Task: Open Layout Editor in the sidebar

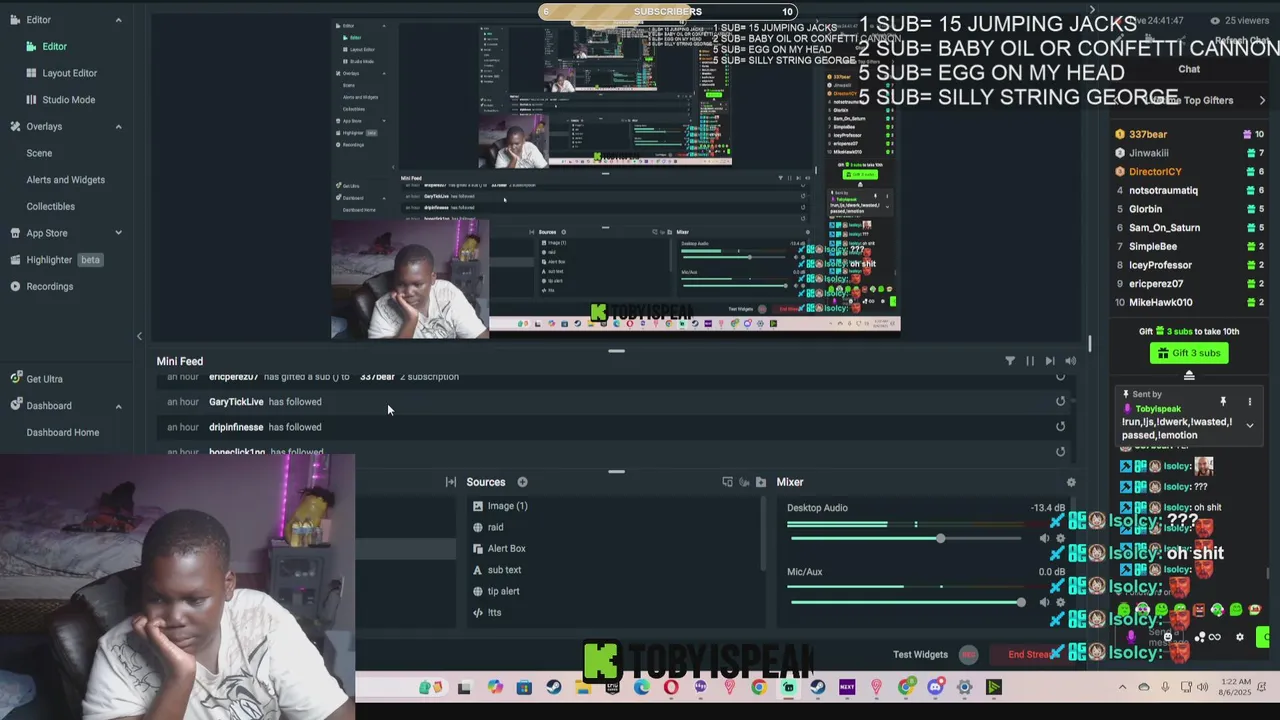Action: tap(69, 73)
